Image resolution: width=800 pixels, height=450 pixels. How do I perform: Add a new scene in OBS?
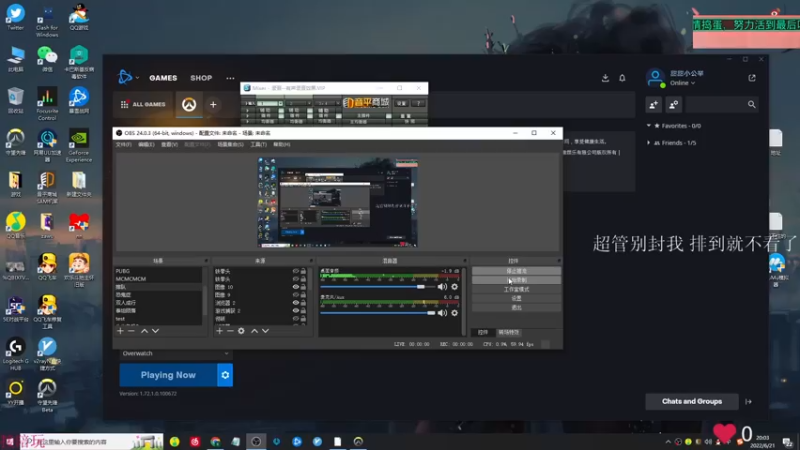[120, 331]
